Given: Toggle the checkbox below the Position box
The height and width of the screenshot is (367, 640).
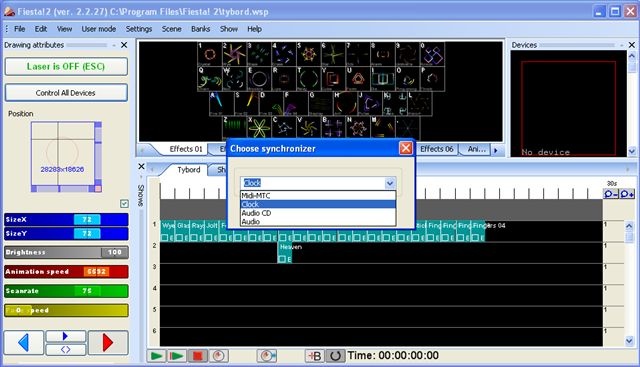Looking at the screenshot, I should (x=124, y=203).
